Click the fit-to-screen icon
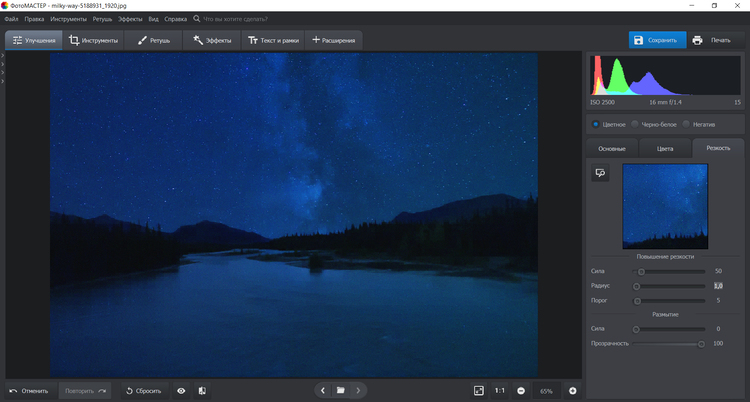750x402 pixels. click(x=479, y=390)
